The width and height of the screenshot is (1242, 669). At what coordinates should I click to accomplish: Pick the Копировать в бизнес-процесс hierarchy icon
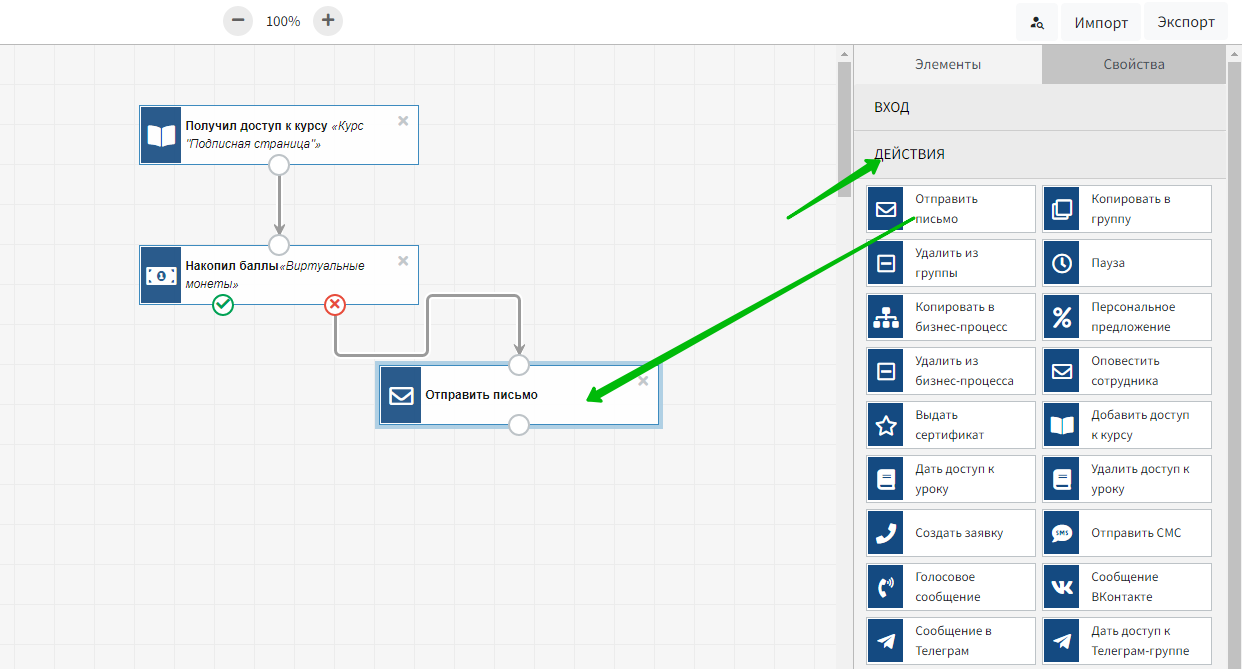tap(885, 317)
